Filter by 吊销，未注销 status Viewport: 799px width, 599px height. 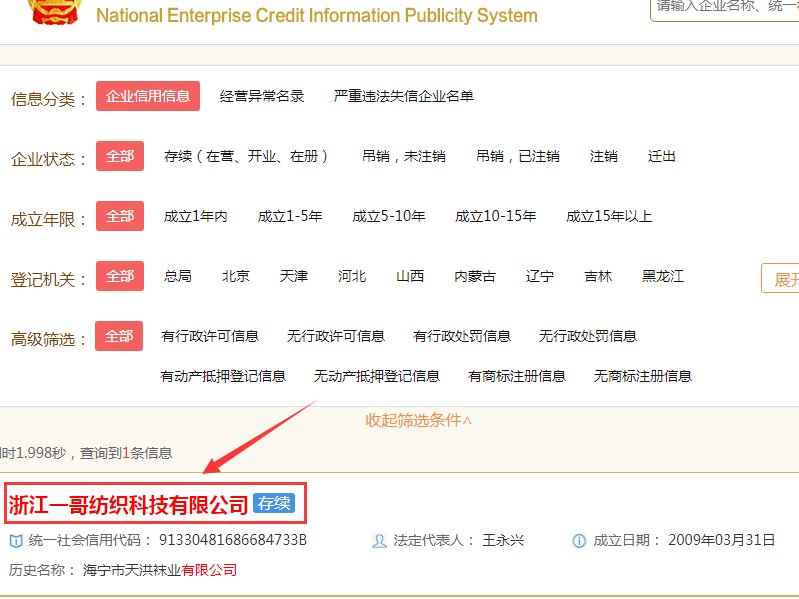(x=404, y=156)
